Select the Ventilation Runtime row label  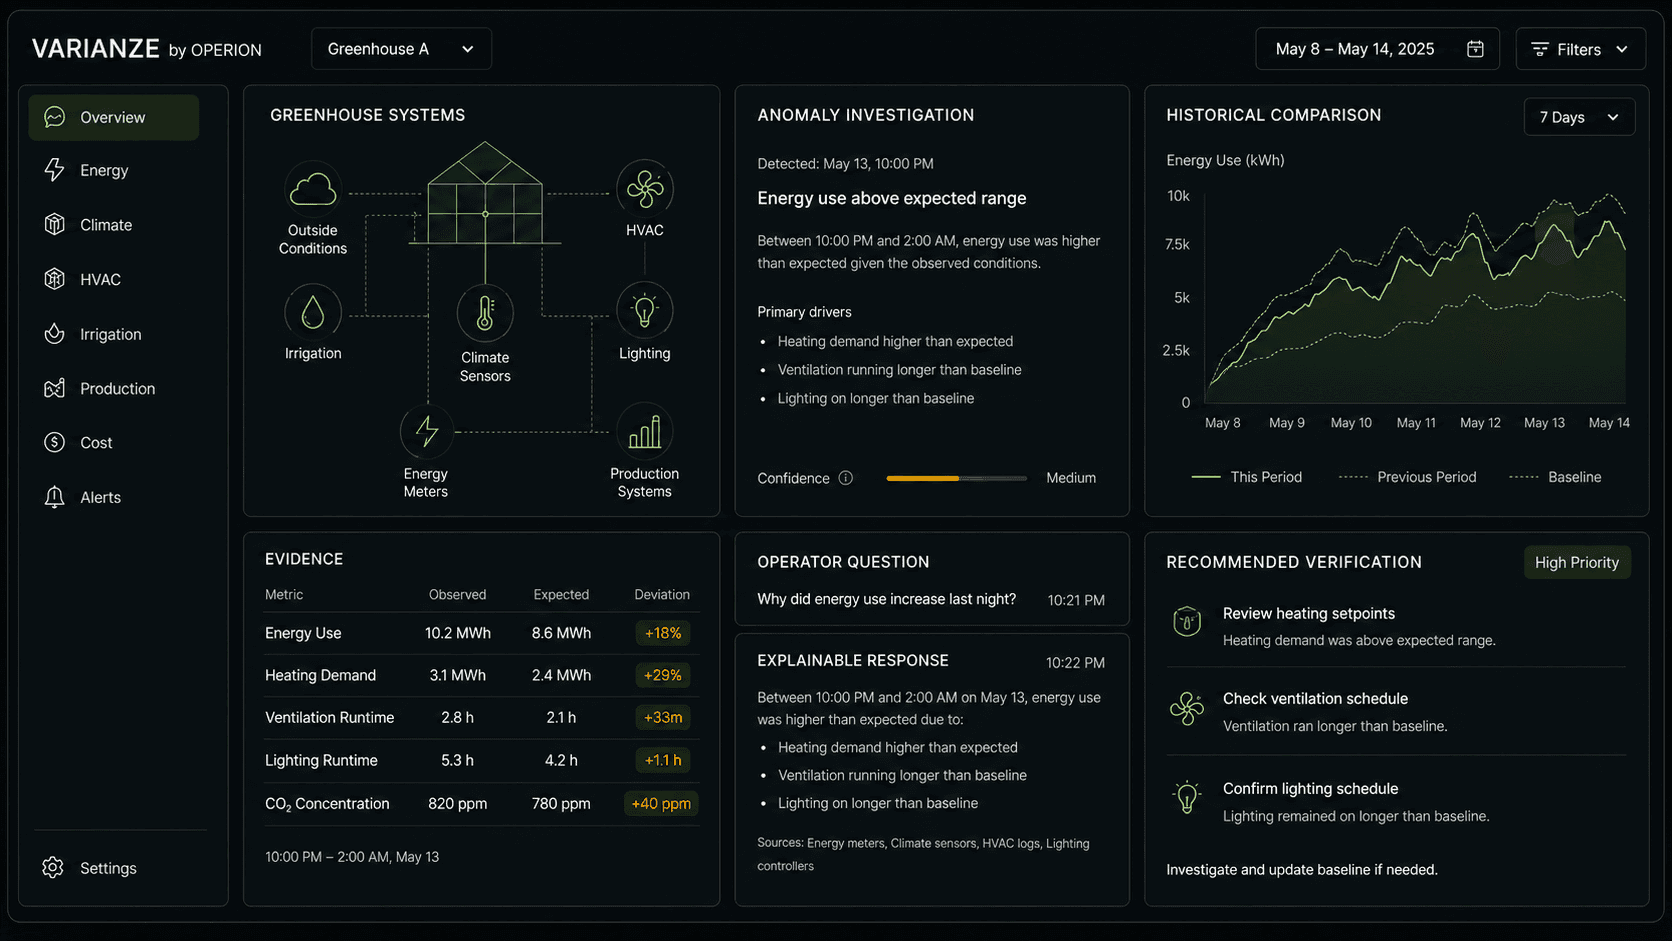[329, 717]
